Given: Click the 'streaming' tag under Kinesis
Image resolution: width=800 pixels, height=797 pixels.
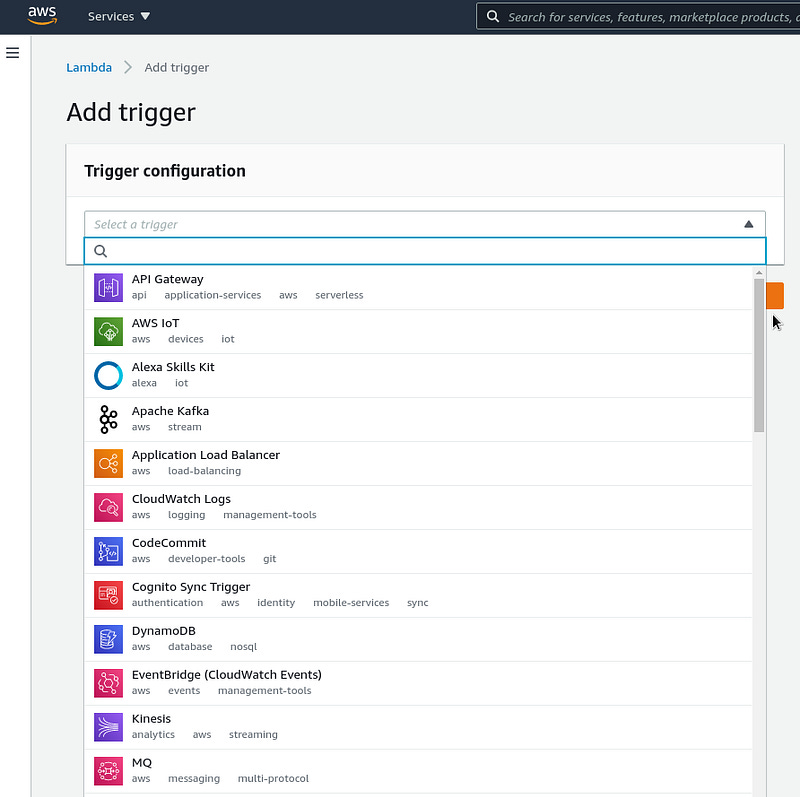Looking at the screenshot, I should pyautogui.click(x=253, y=734).
